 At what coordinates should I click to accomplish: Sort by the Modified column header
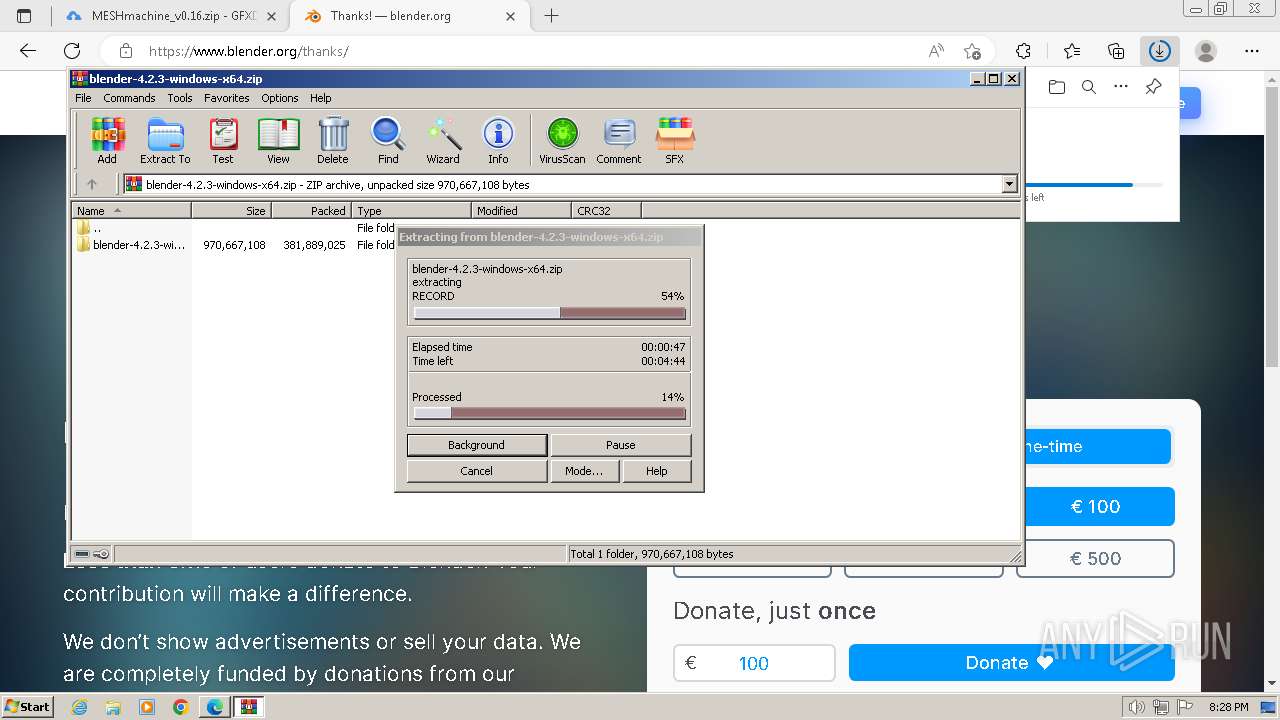(521, 211)
